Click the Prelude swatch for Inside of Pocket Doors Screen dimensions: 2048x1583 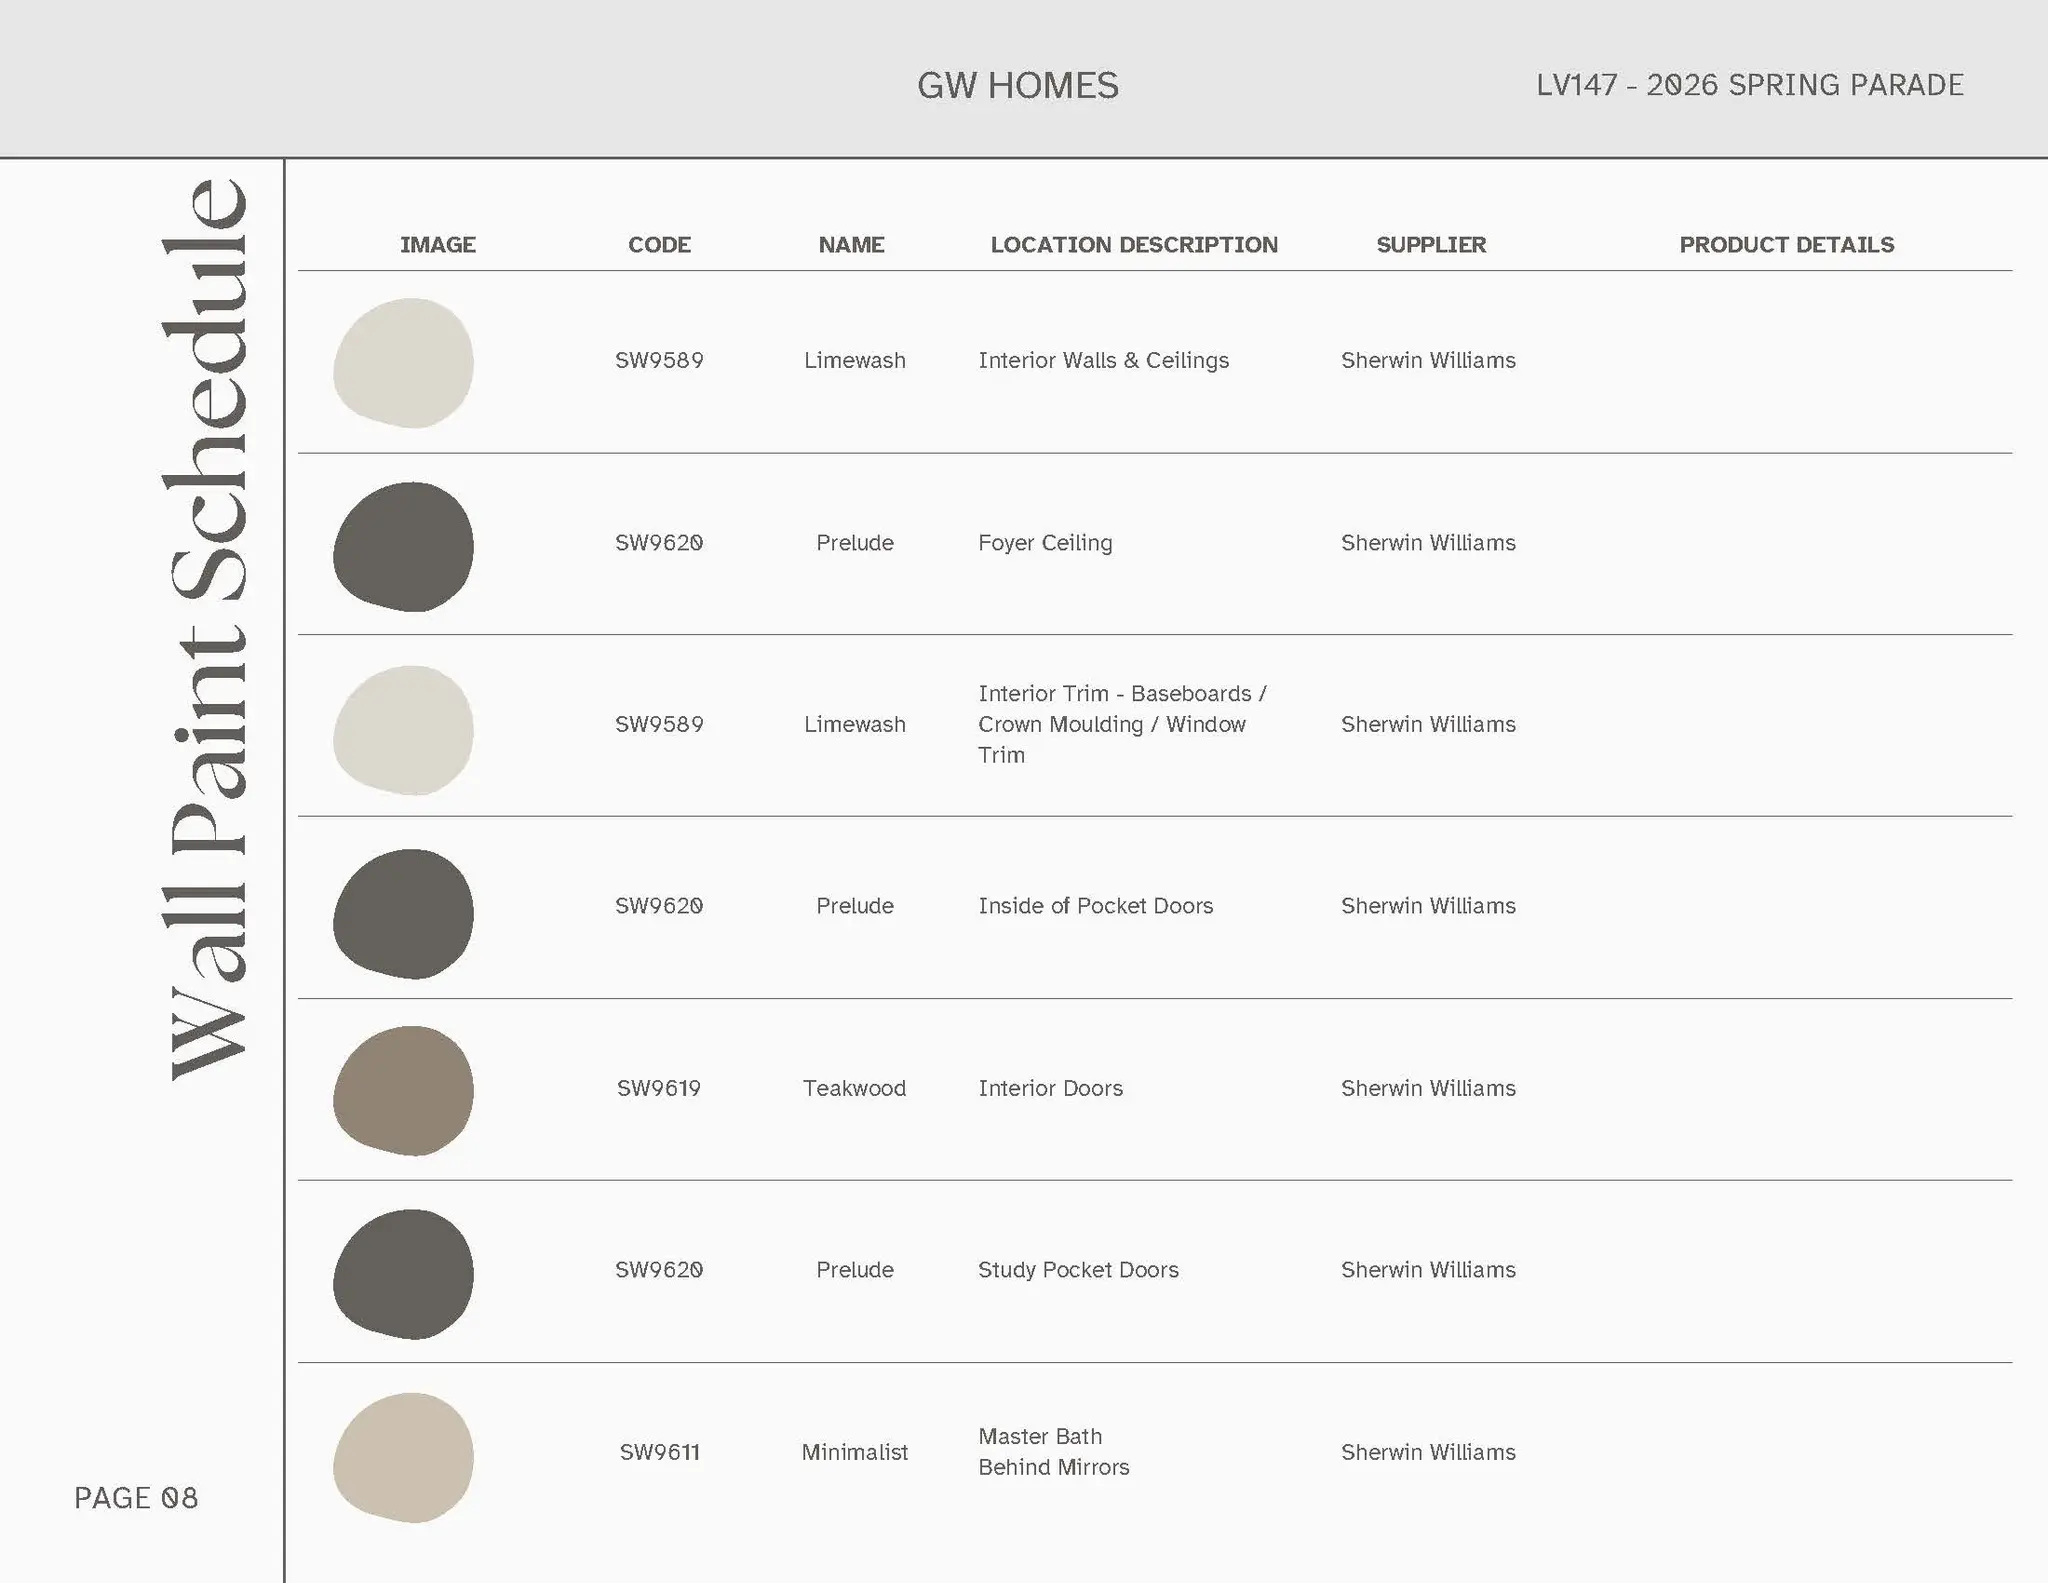click(403, 914)
